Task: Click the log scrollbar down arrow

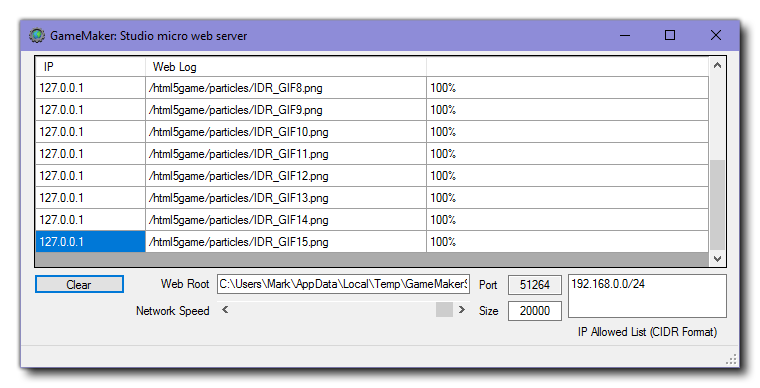Action: click(717, 259)
